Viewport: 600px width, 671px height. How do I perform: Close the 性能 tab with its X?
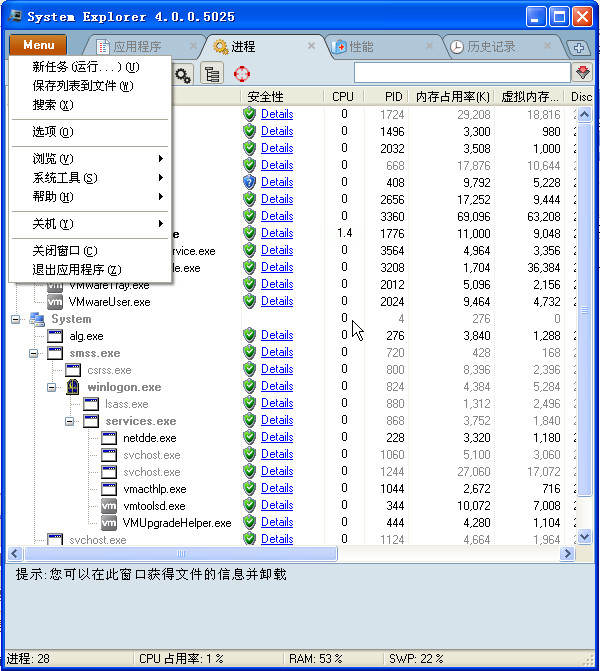coord(429,45)
